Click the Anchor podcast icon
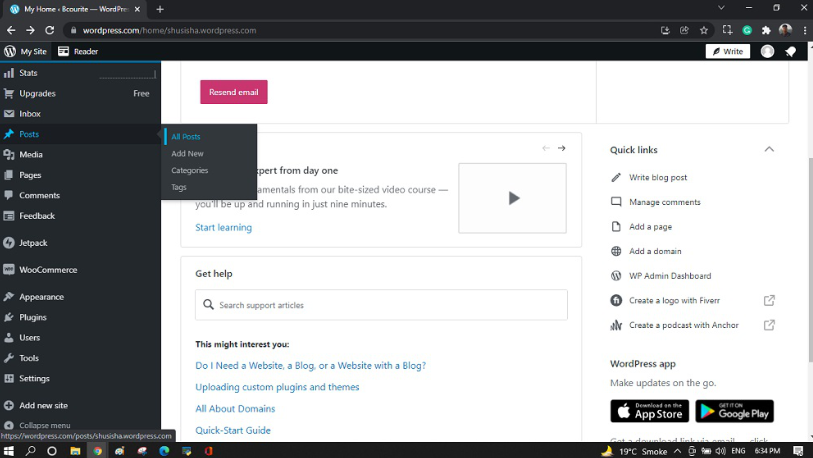Viewport: 813px width, 458px height. pyautogui.click(x=616, y=325)
